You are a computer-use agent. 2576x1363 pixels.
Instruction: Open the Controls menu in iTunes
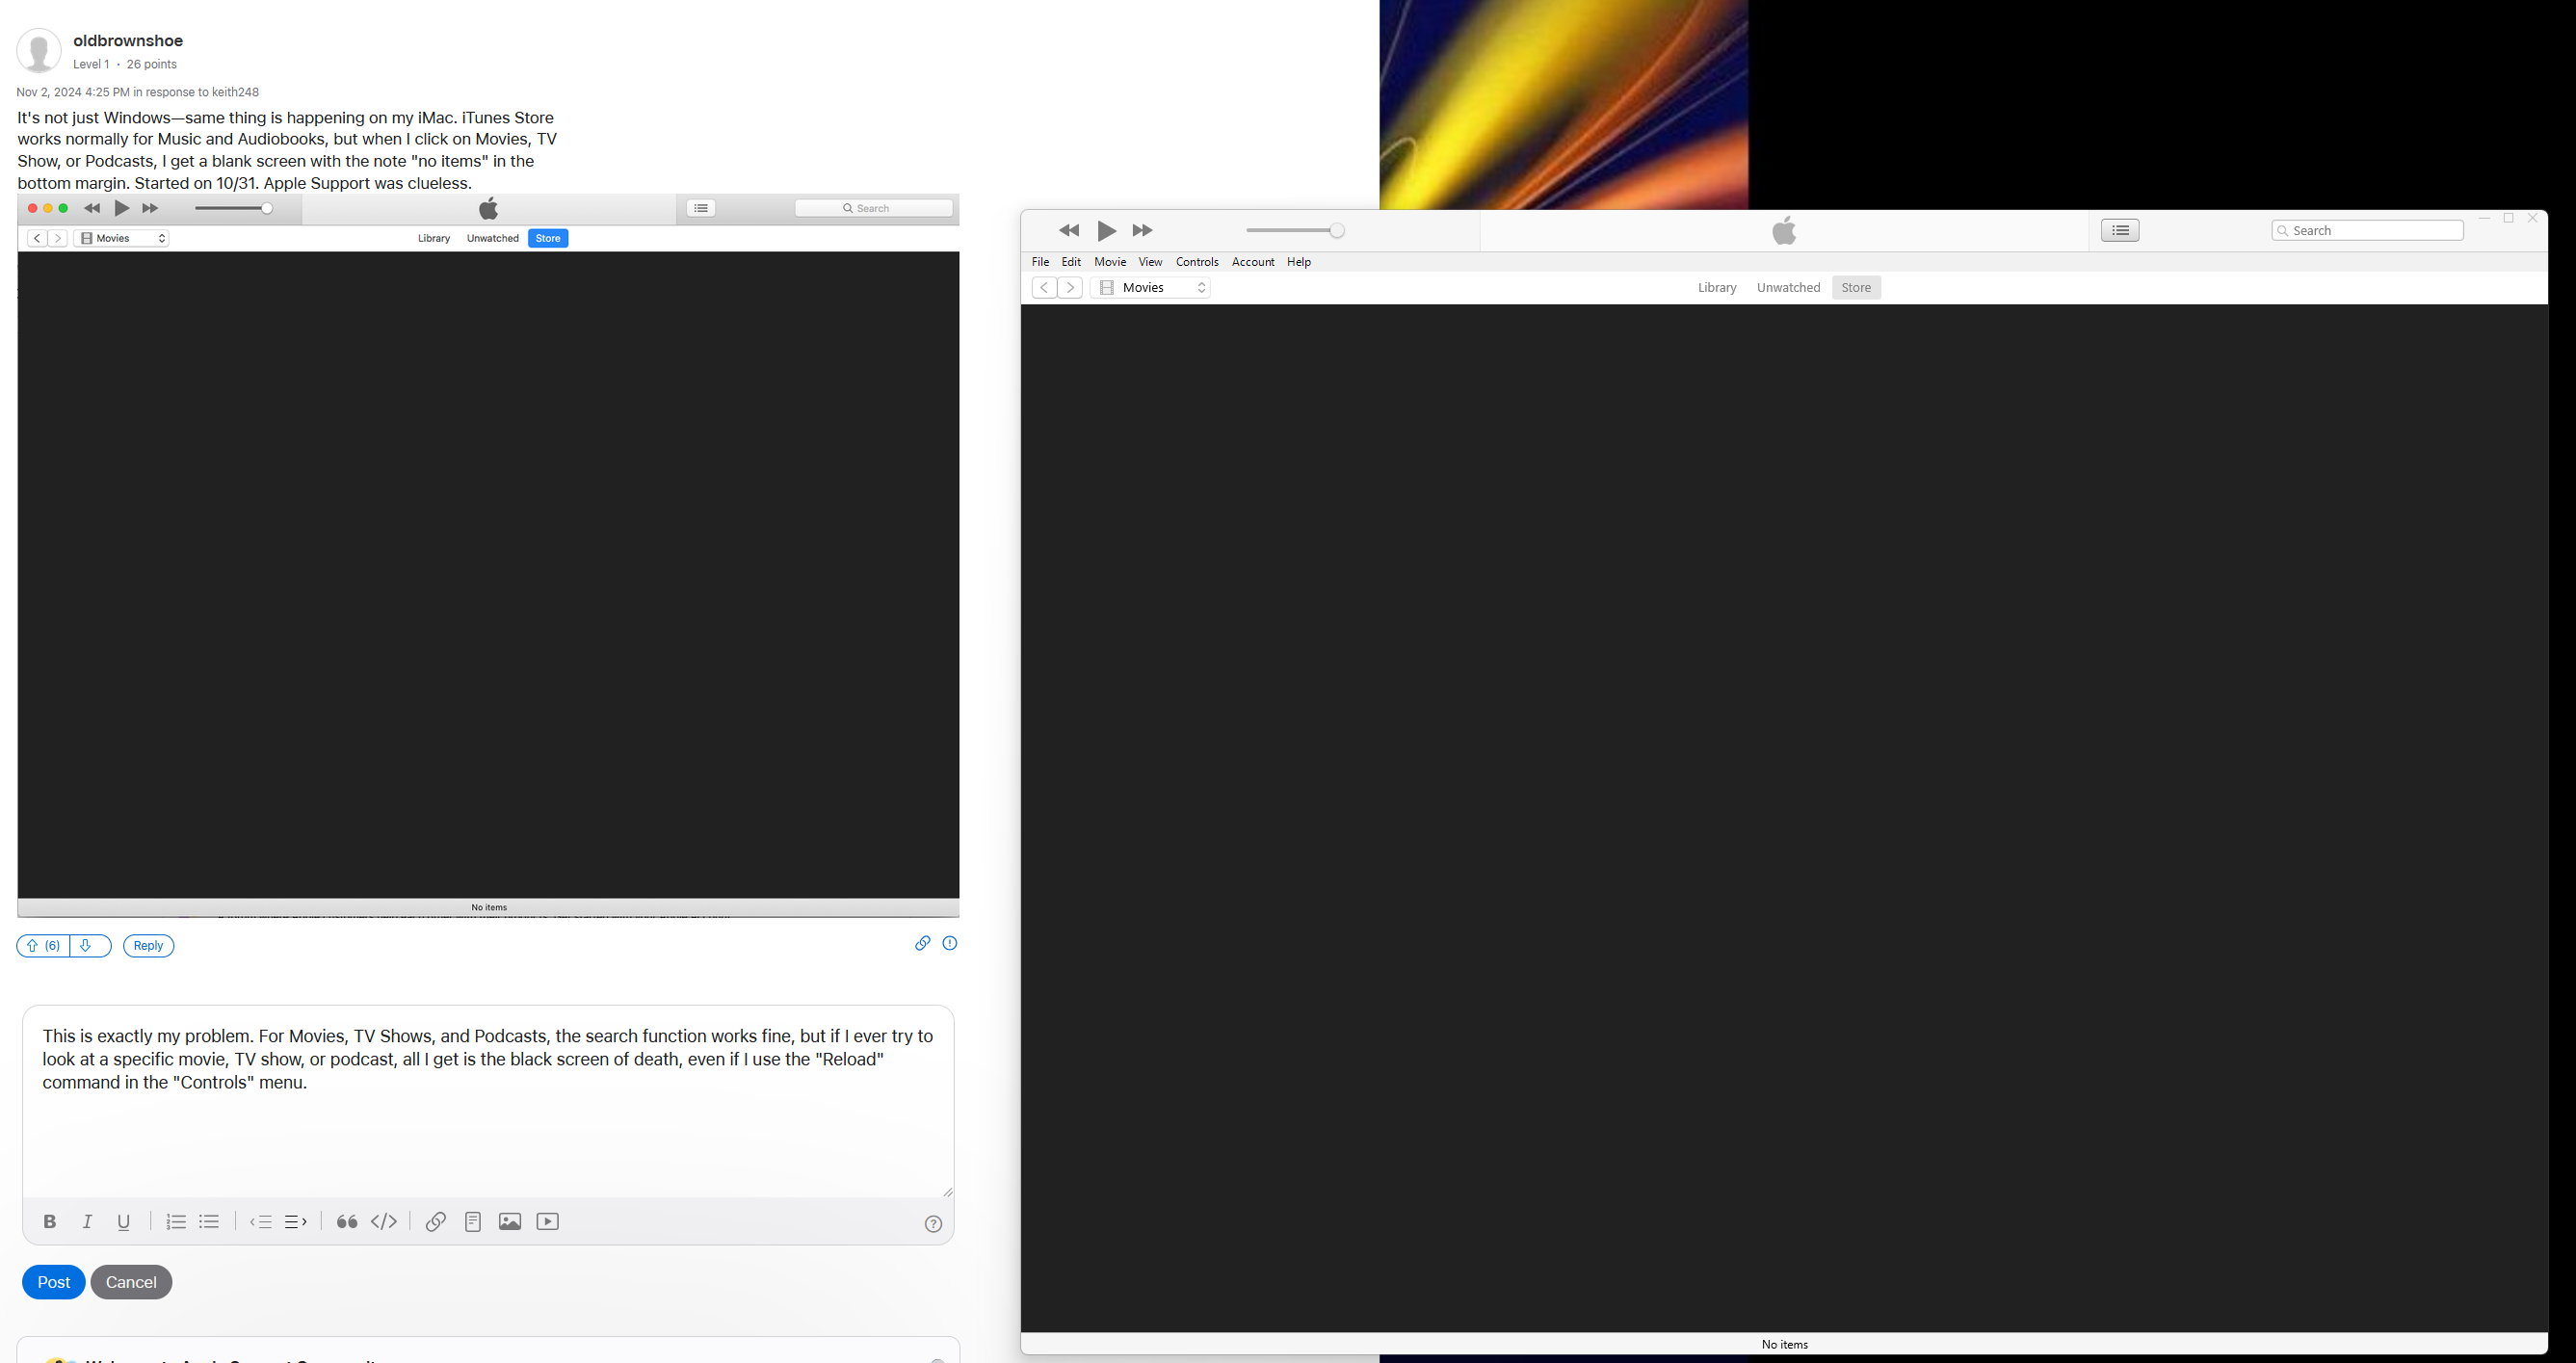coord(1197,262)
